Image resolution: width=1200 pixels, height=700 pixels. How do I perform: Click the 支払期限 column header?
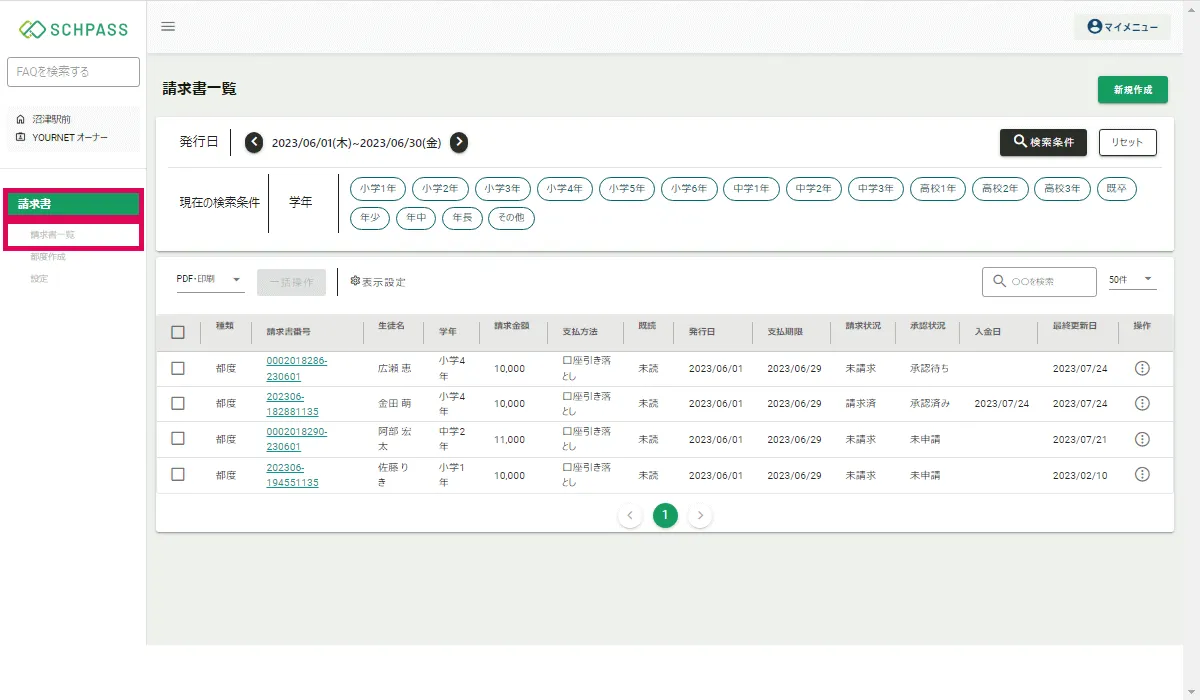[x=785, y=332]
